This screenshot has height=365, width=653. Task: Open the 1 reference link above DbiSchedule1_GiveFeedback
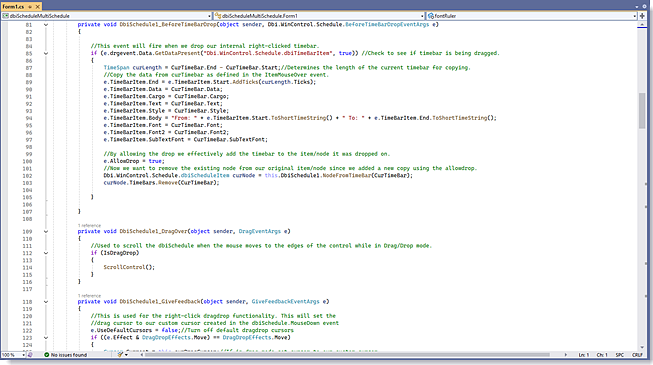[x=89, y=296]
